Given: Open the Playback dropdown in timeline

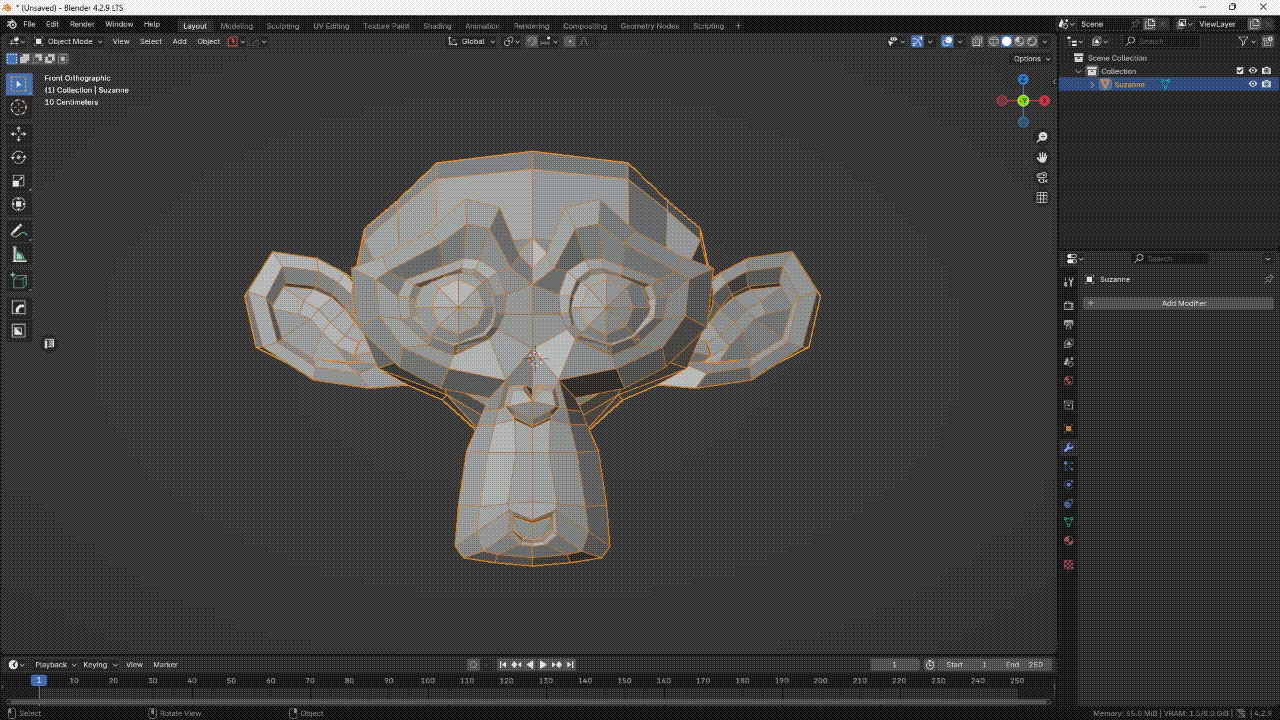Looking at the screenshot, I should [x=55, y=664].
